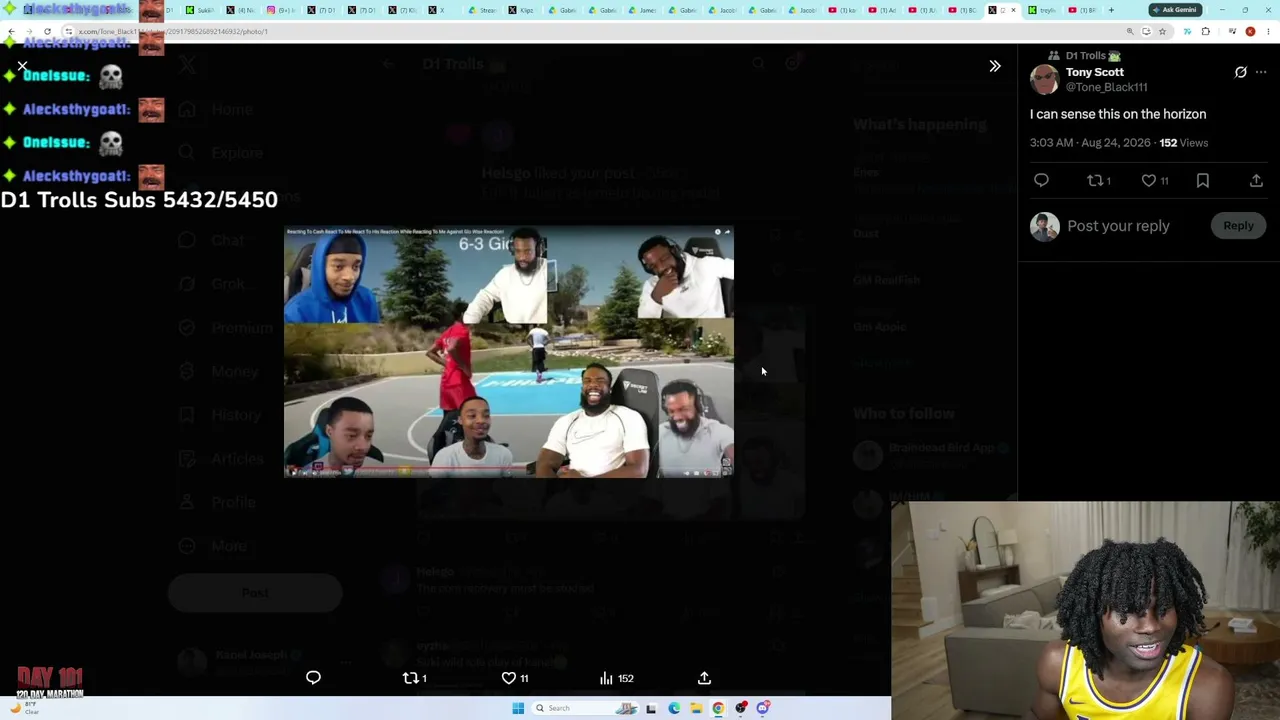Click the Chrome icon on the taskbar
The width and height of the screenshot is (1280, 720).
click(718, 708)
